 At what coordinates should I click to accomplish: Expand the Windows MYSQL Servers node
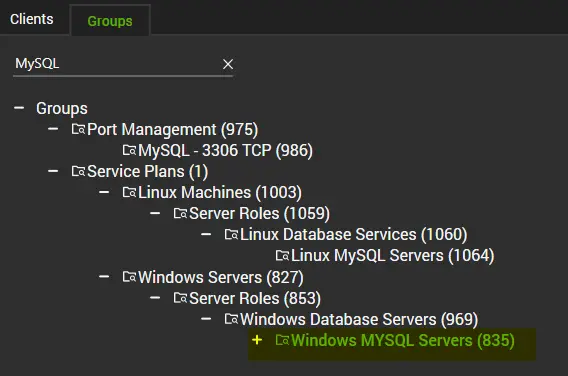tap(257, 340)
